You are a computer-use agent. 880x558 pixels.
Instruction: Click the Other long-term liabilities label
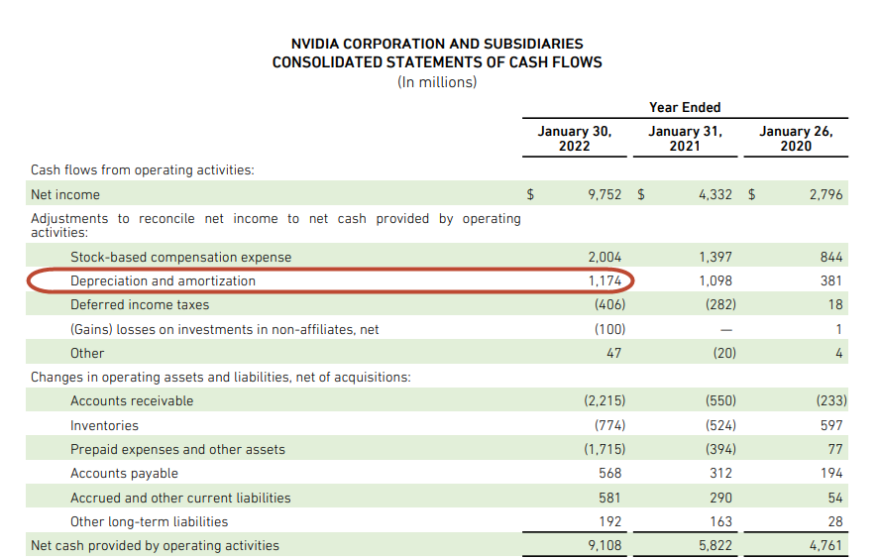click(x=149, y=521)
